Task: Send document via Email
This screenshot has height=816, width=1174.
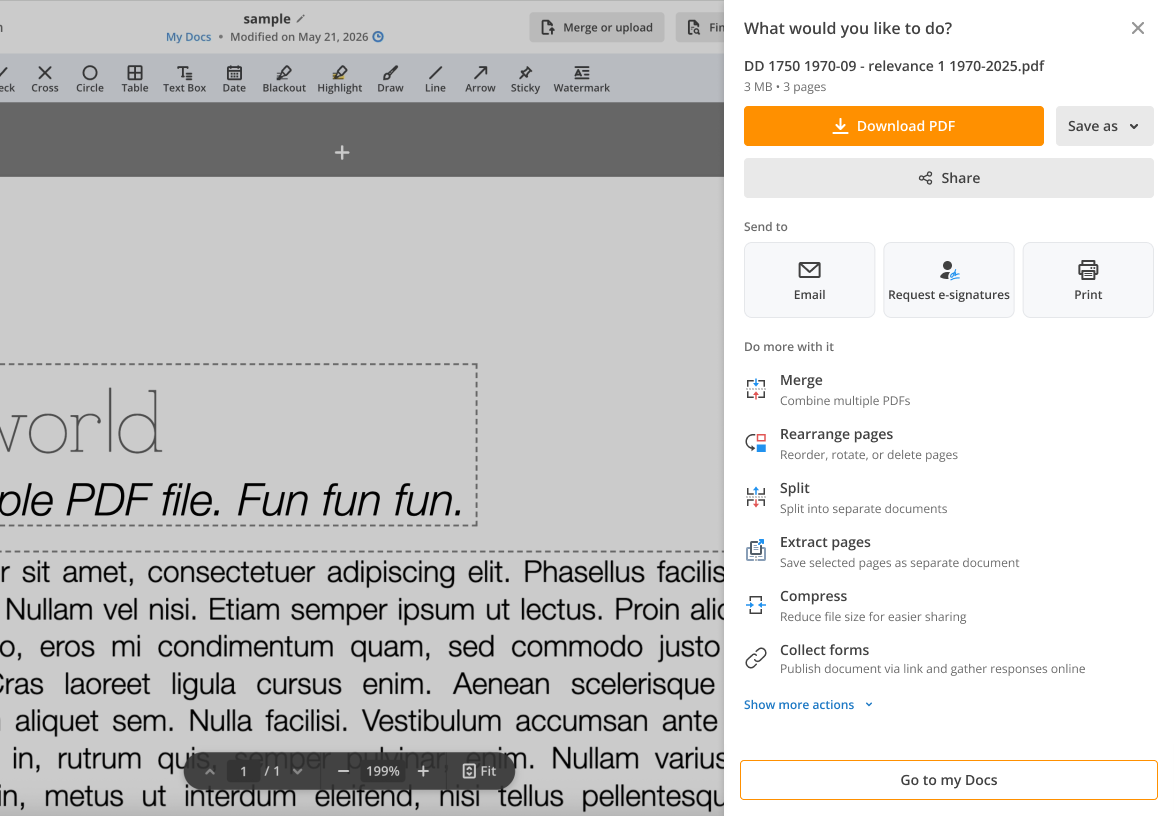Action: click(809, 280)
